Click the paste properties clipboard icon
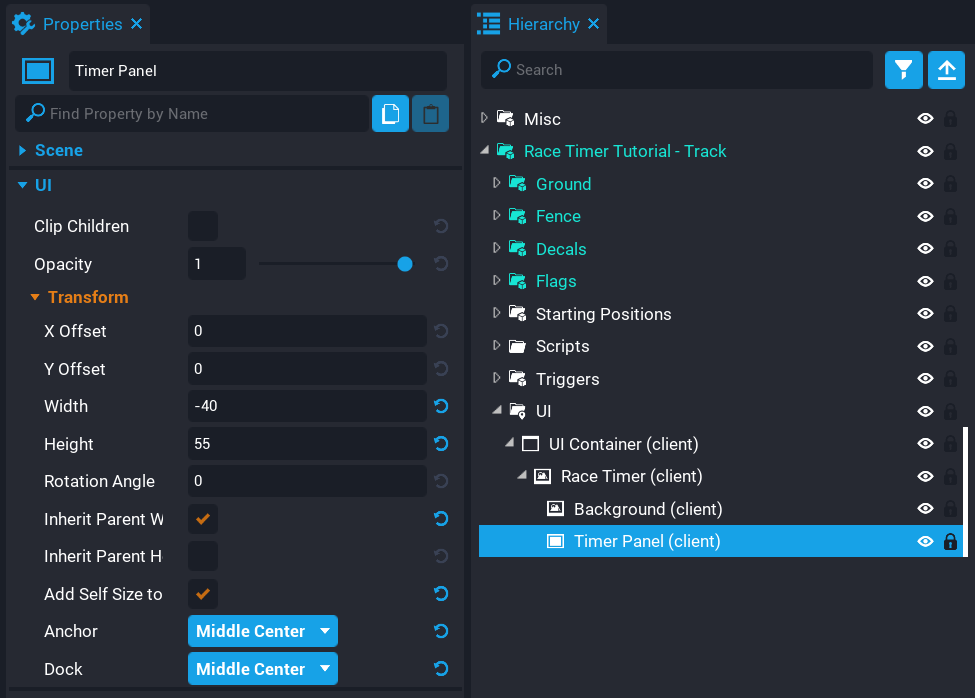 click(x=430, y=114)
